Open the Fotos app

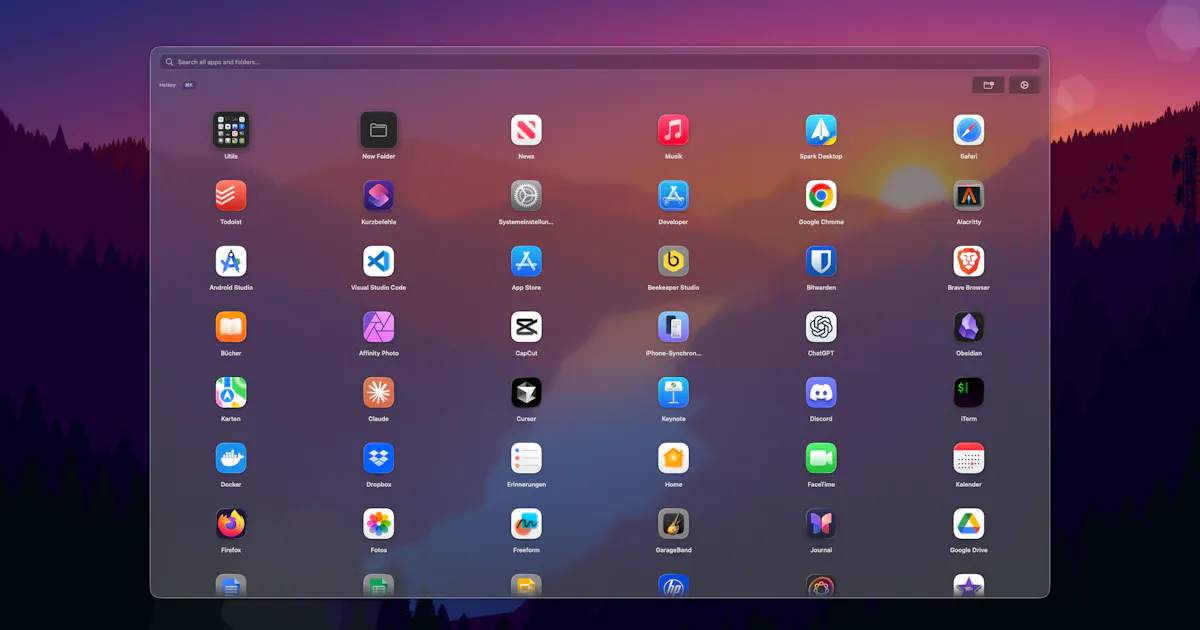pos(379,524)
